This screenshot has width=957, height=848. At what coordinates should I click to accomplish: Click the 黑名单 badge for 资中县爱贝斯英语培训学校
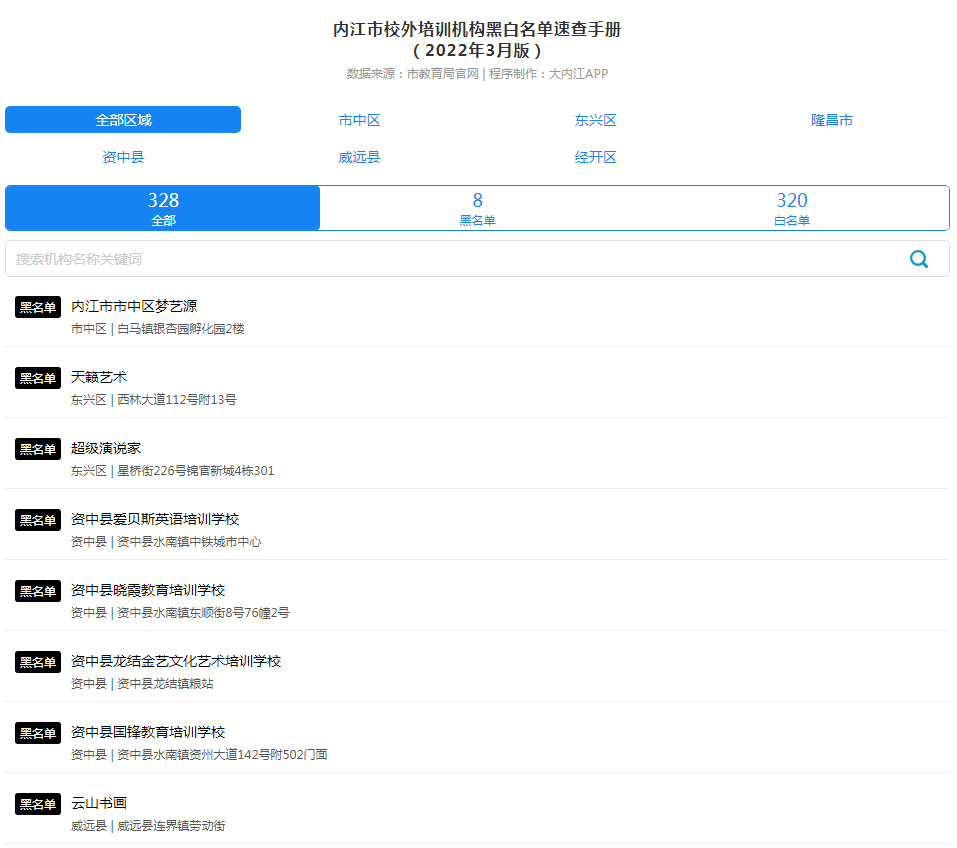tap(37, 520)
